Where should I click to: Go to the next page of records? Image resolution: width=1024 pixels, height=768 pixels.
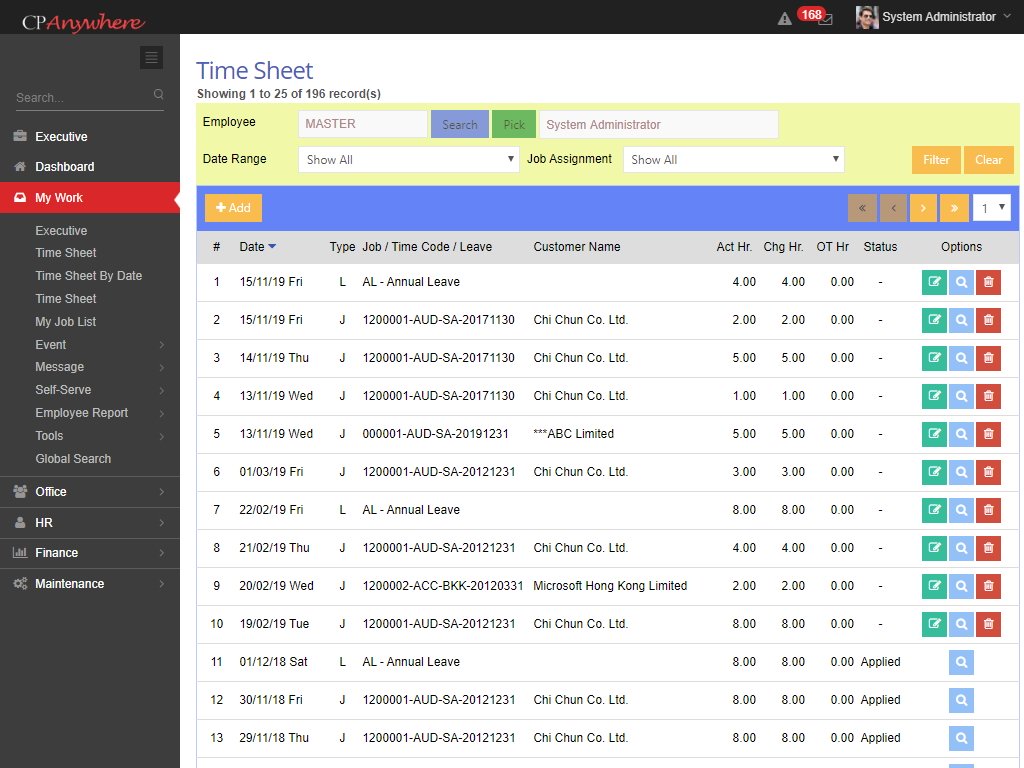point(923,208)
